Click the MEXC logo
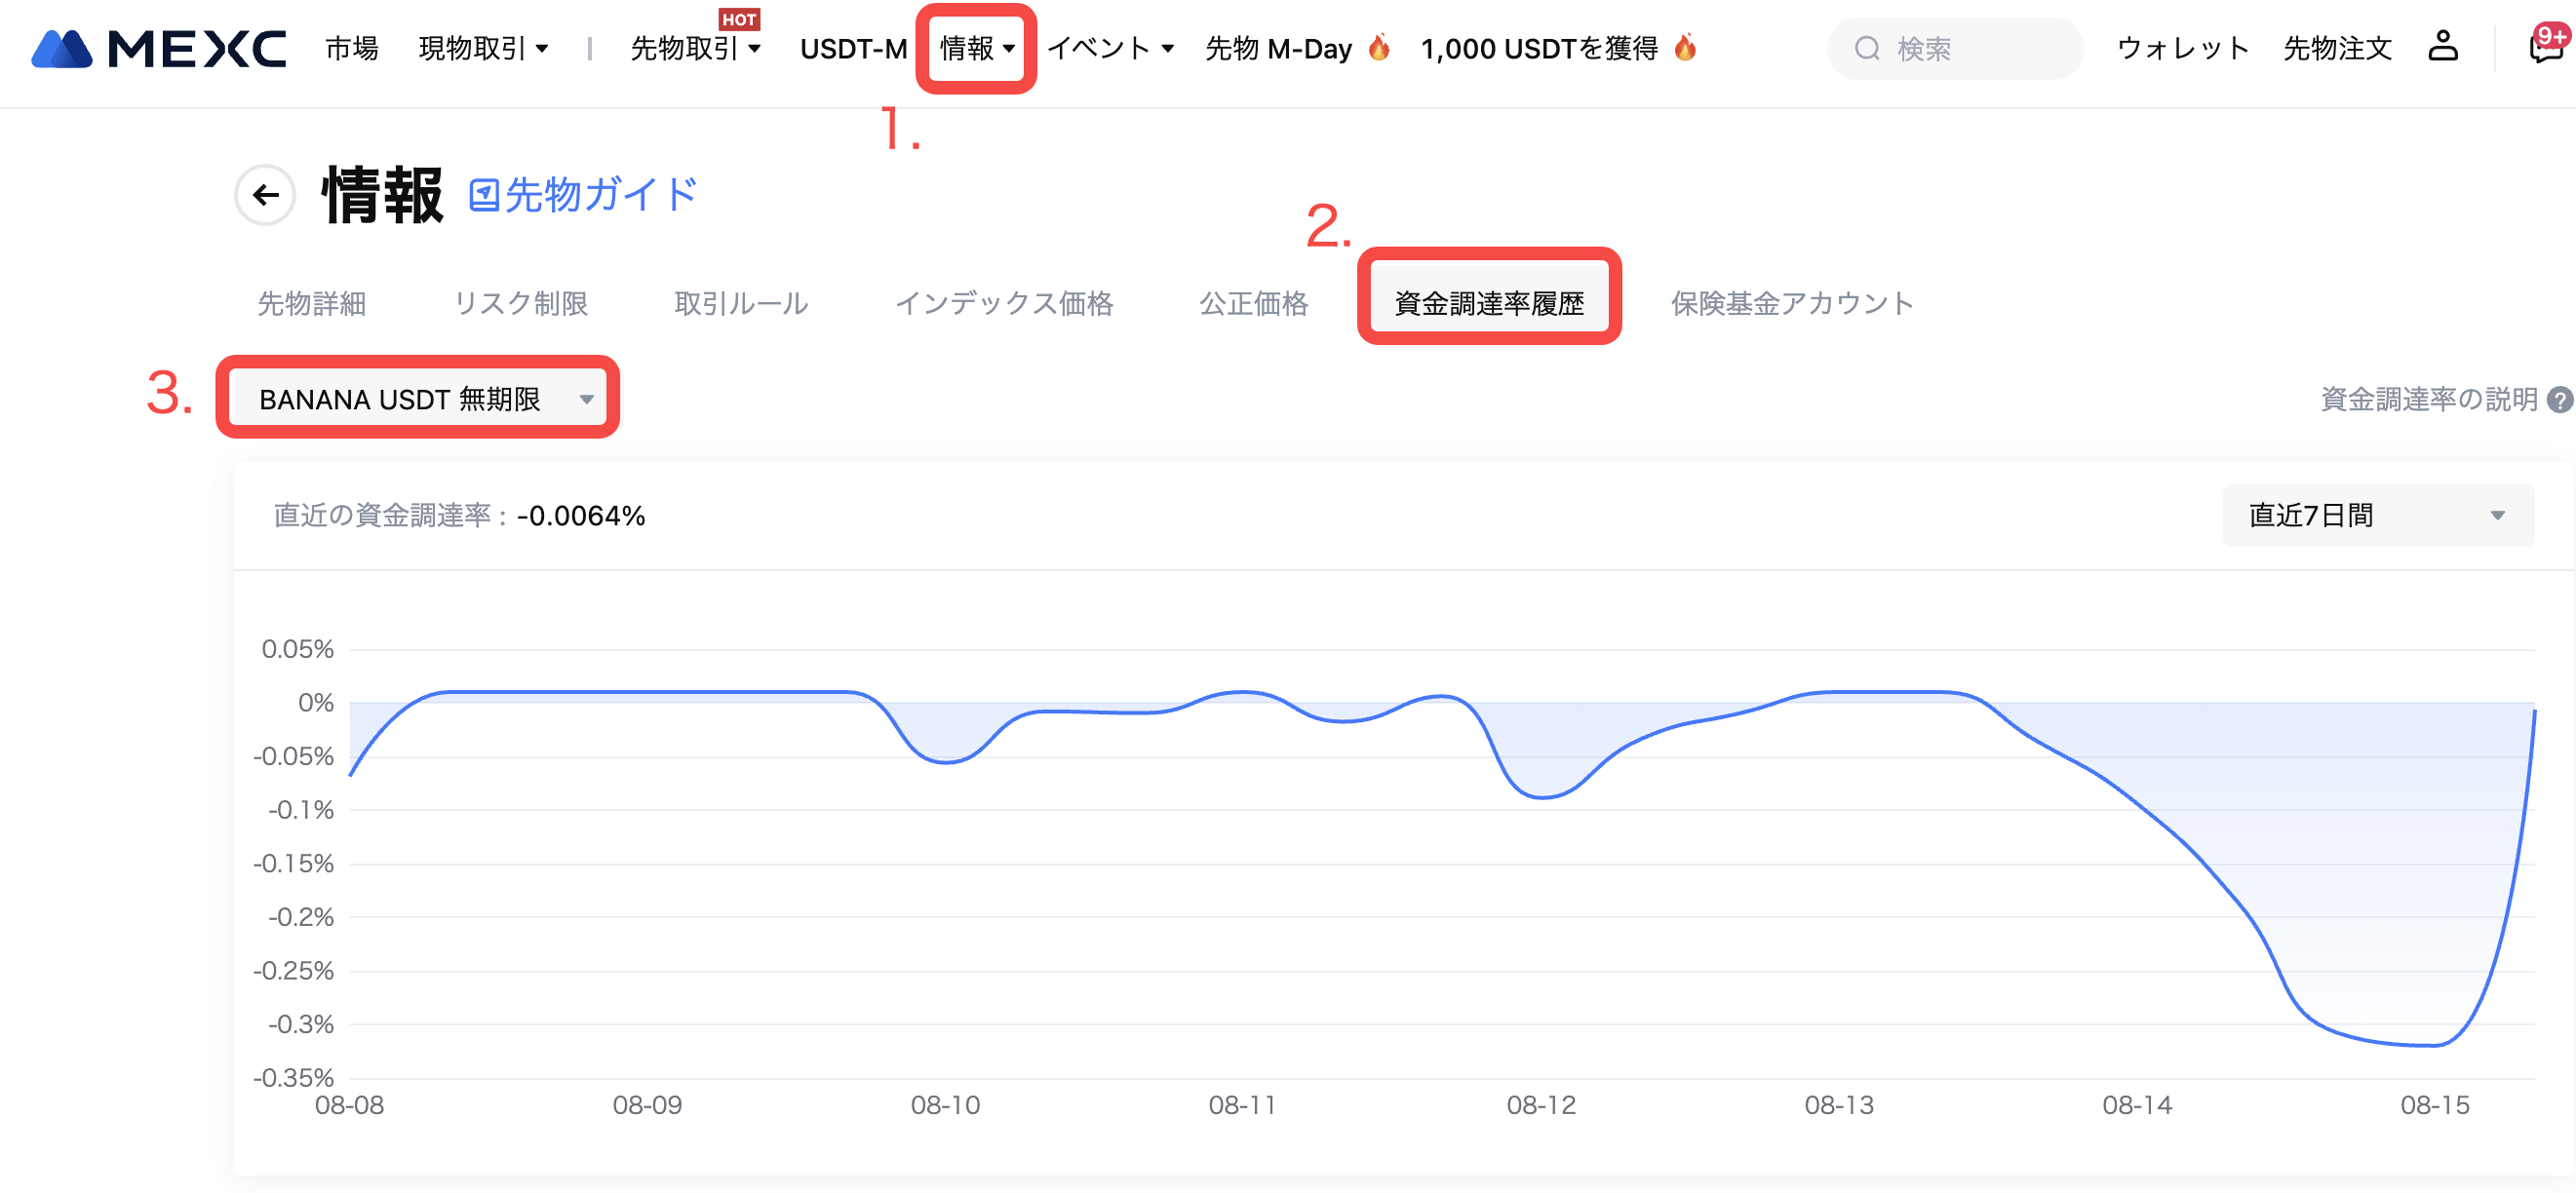Image resolution: width=2576 pixels, height=1193 pixels. (x=158, y=48)
